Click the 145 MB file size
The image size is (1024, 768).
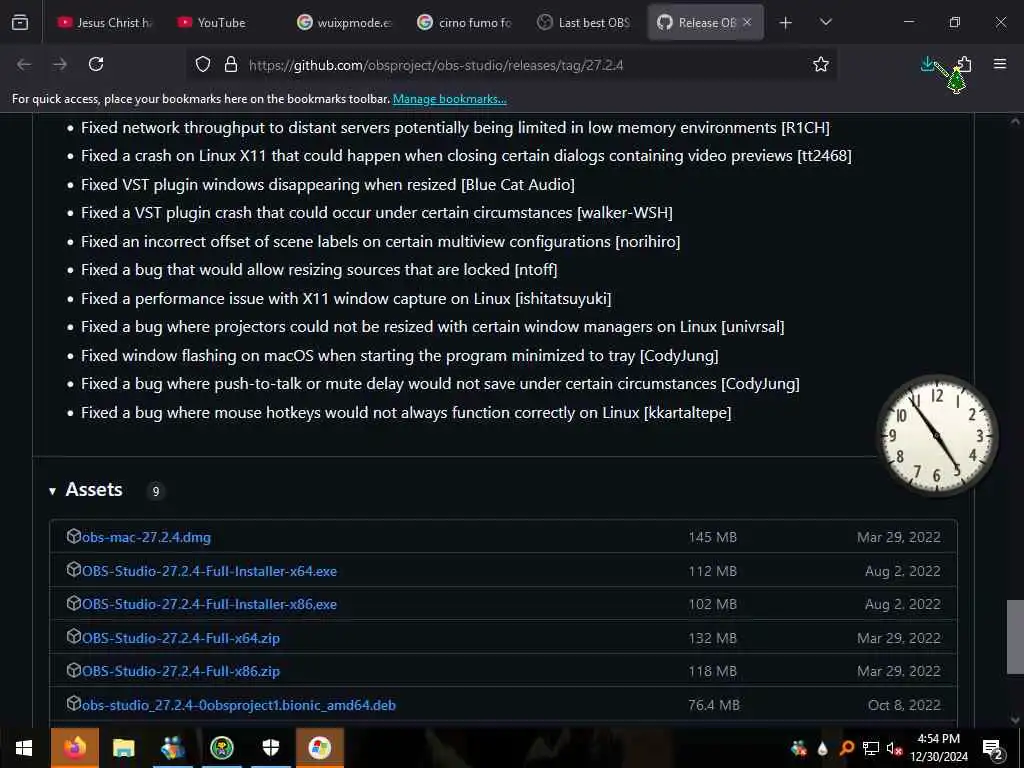tap(712, 537)
